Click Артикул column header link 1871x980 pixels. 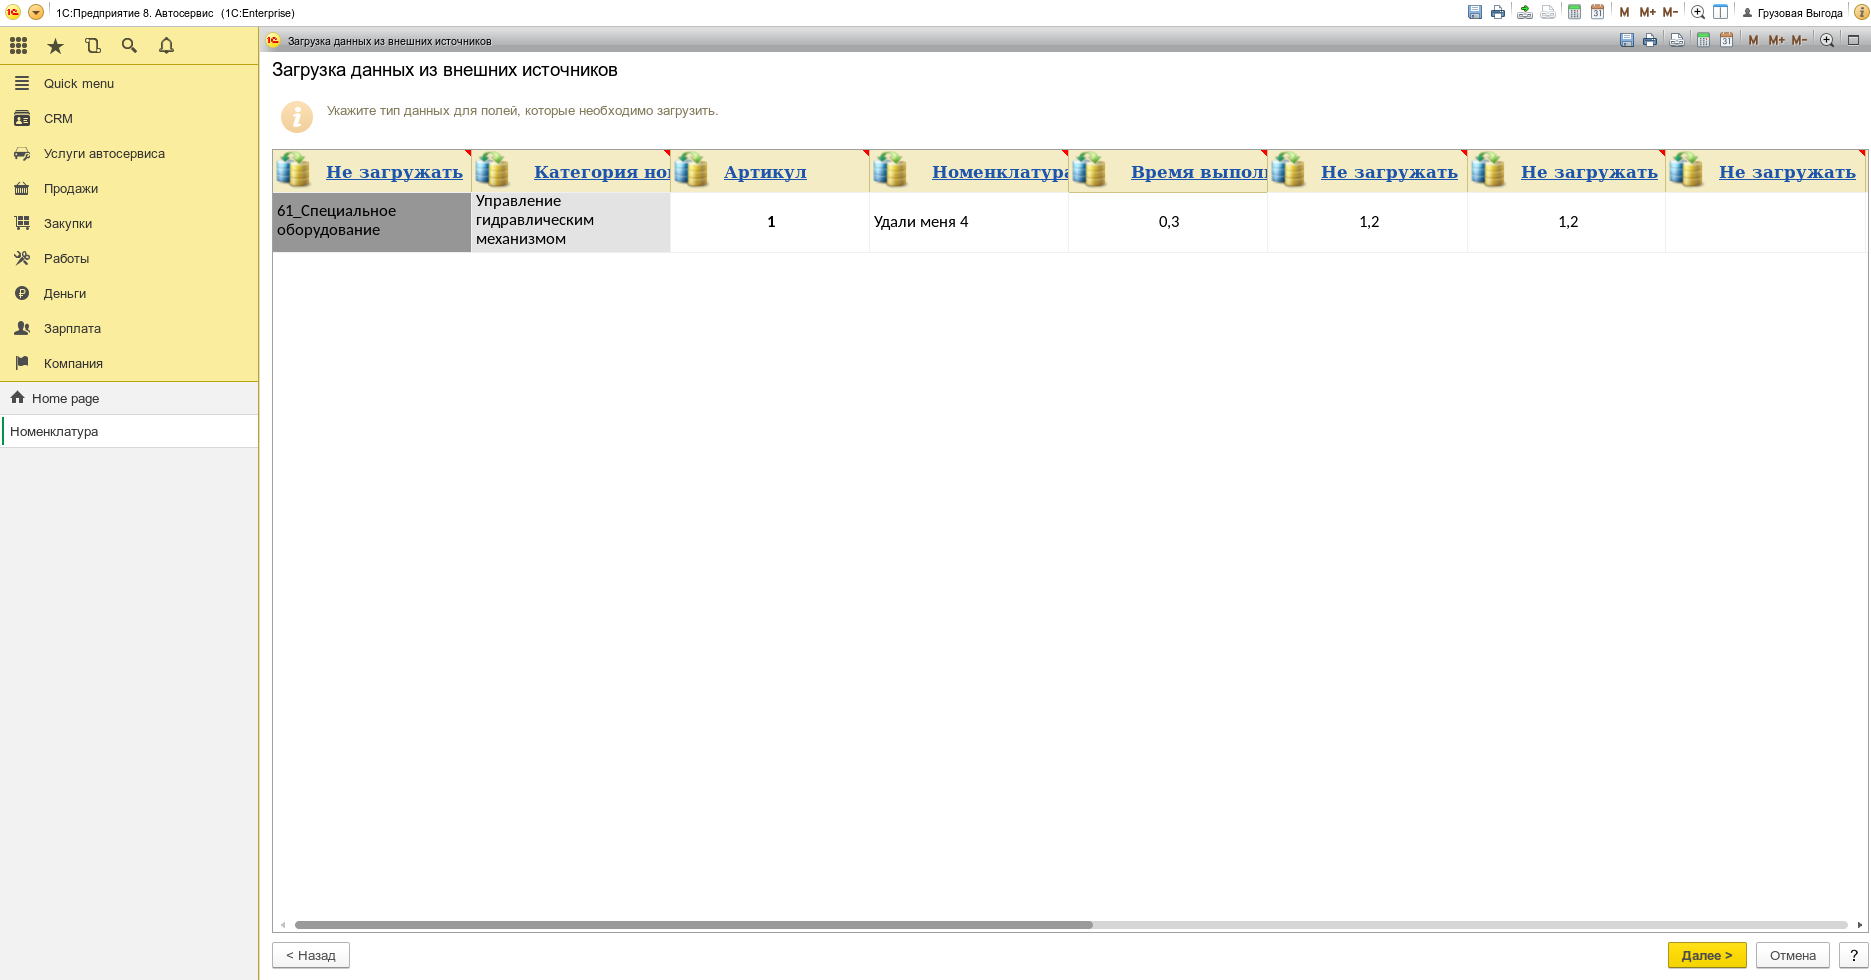pos(765,172)
